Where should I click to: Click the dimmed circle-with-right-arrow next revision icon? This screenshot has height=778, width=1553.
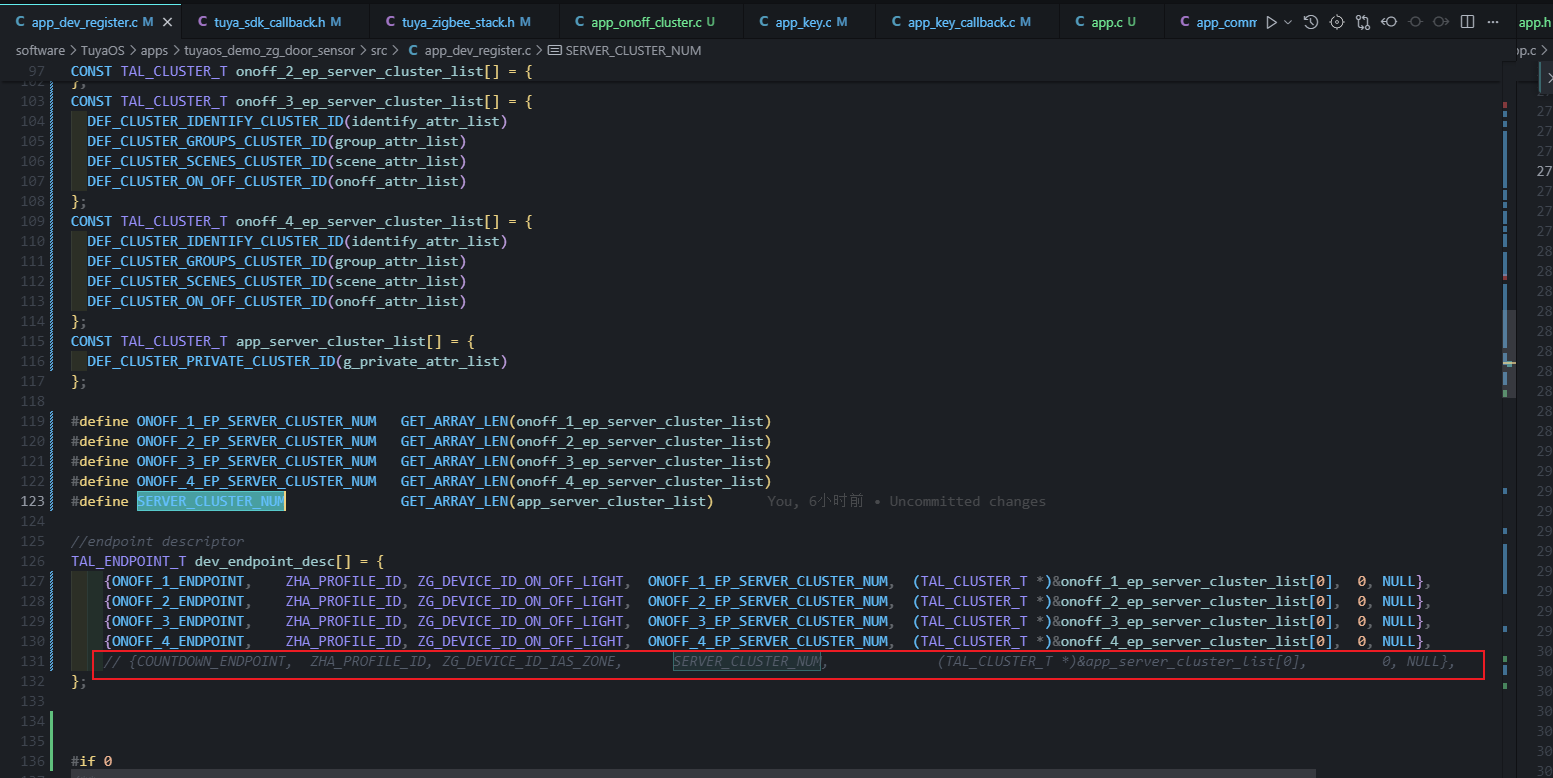(1441, 22)
